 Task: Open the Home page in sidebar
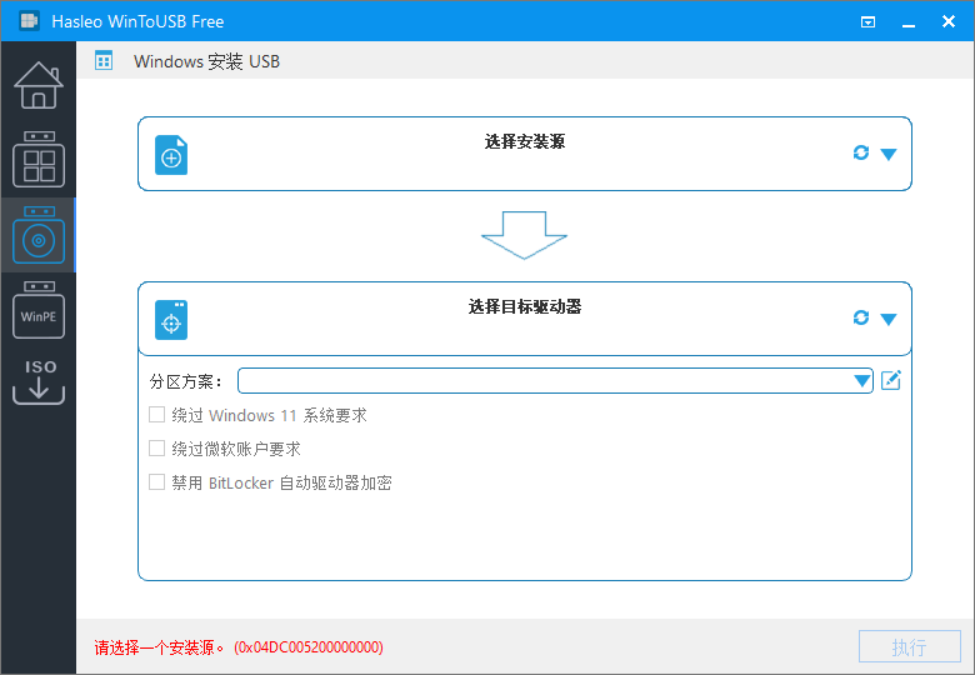point(39,85)
